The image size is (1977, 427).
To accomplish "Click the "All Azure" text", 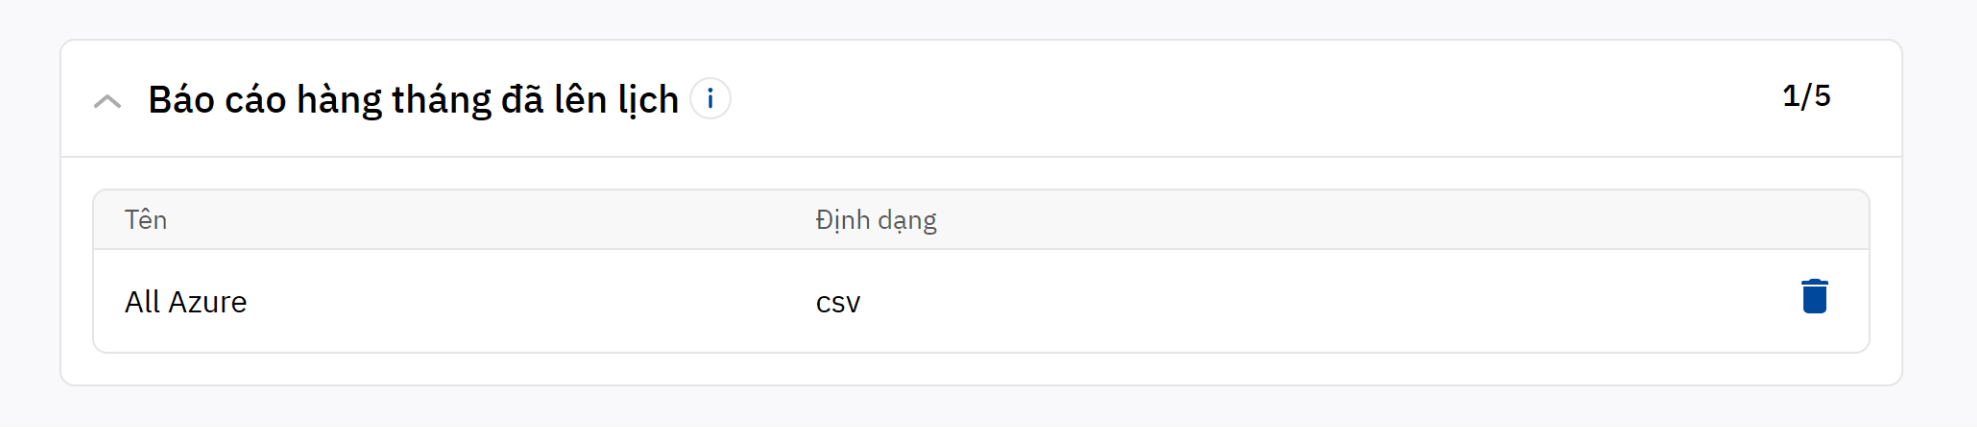I will [186, 302].
